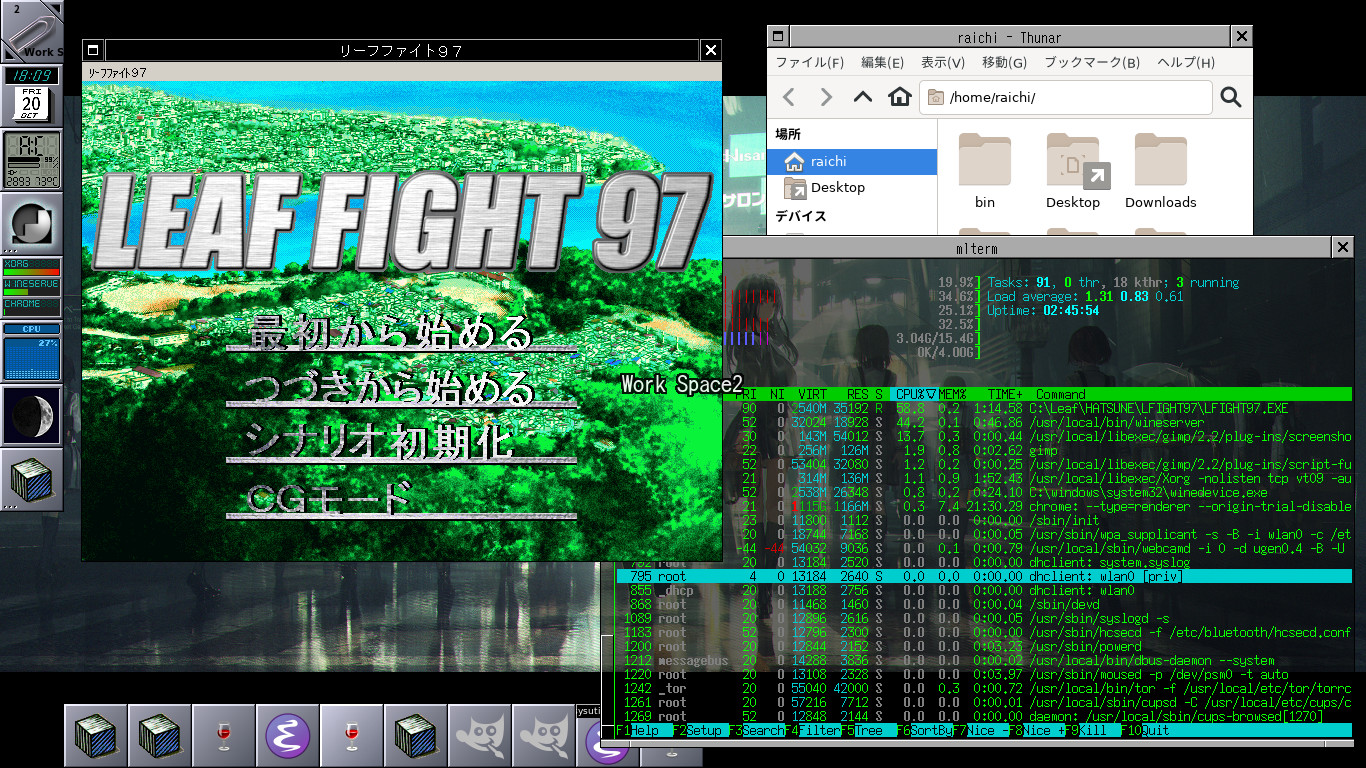Image resolution: width=1366 pixels, height=768 pixels.
Task: Click F10 Quit in htop footer
Action: pyautogui.click(x=1144, y=731)
